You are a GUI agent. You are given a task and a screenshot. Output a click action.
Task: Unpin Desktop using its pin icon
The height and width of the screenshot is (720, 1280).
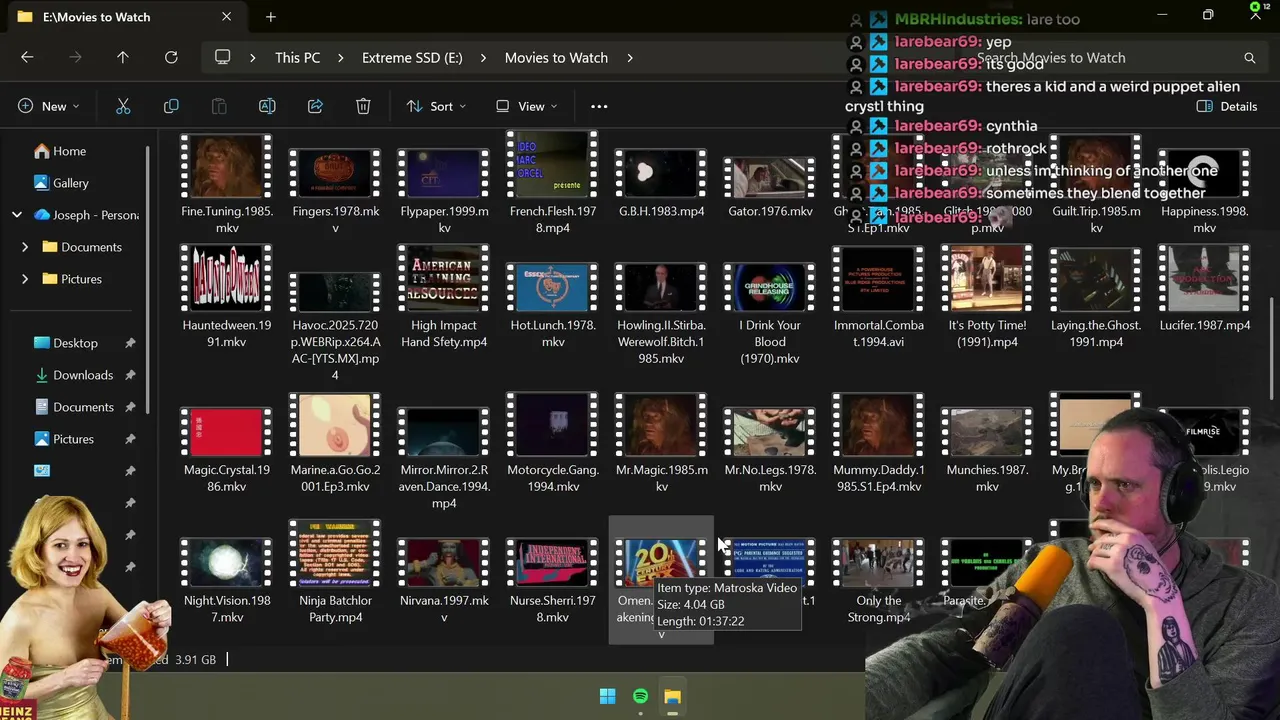coord(130,343)
